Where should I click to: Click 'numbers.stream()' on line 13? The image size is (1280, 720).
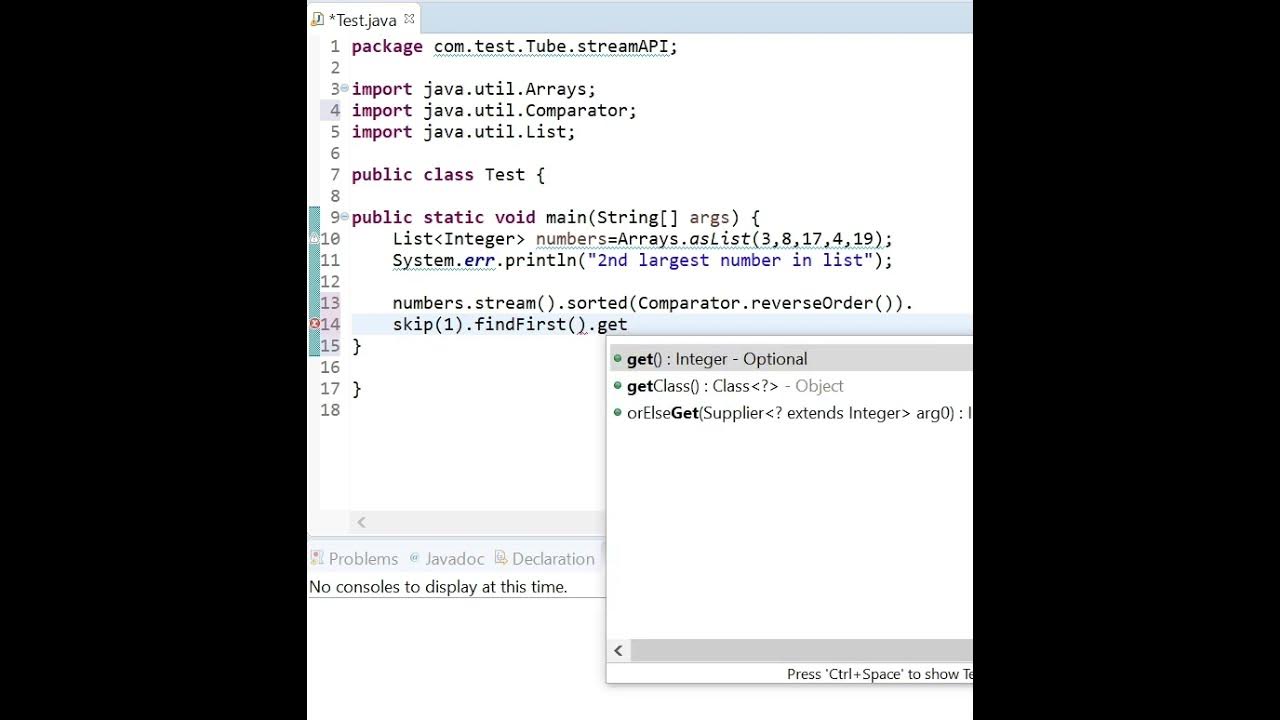pos(475,303)
